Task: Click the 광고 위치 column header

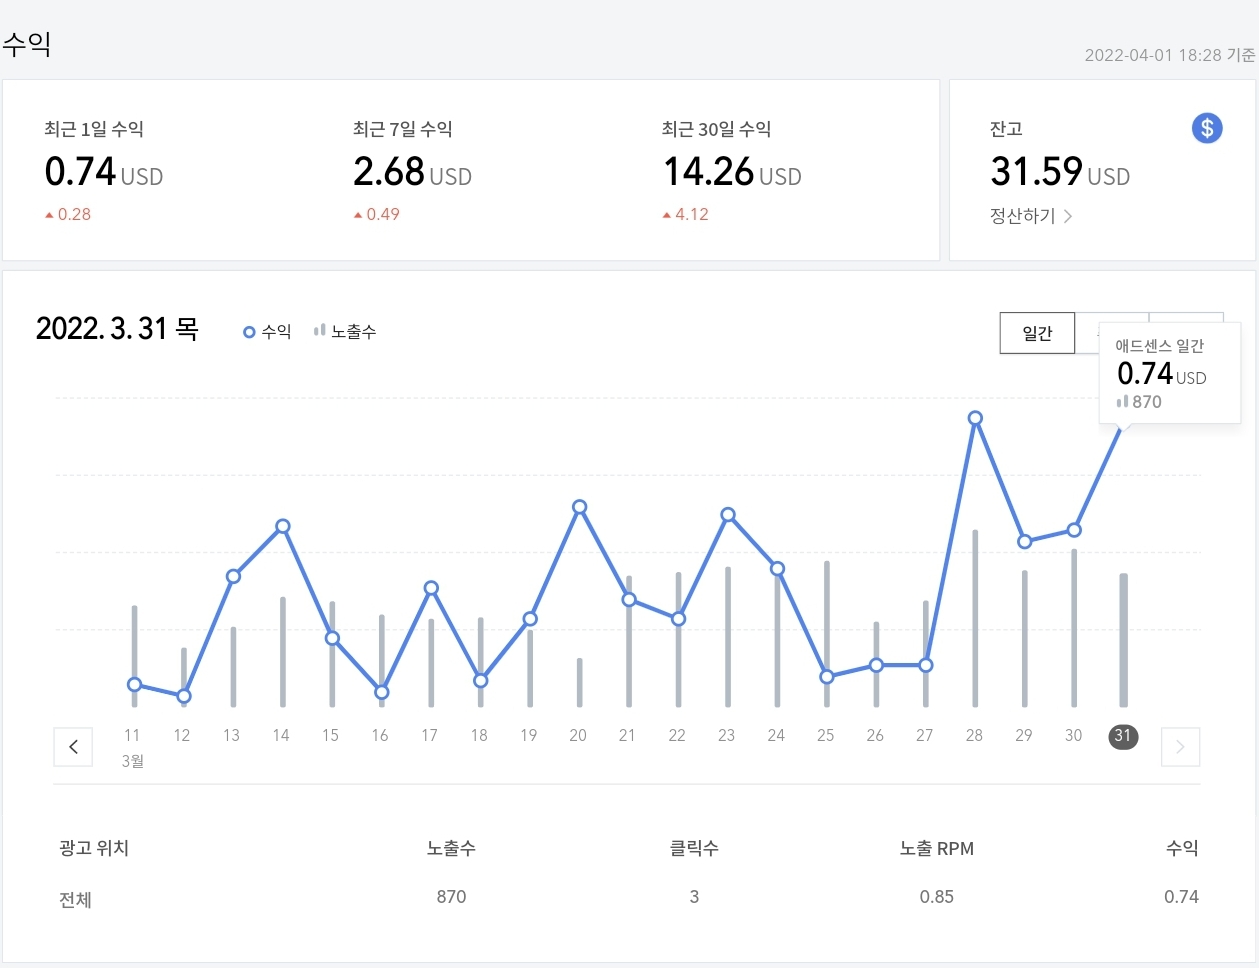Action: tap(94, 848)
